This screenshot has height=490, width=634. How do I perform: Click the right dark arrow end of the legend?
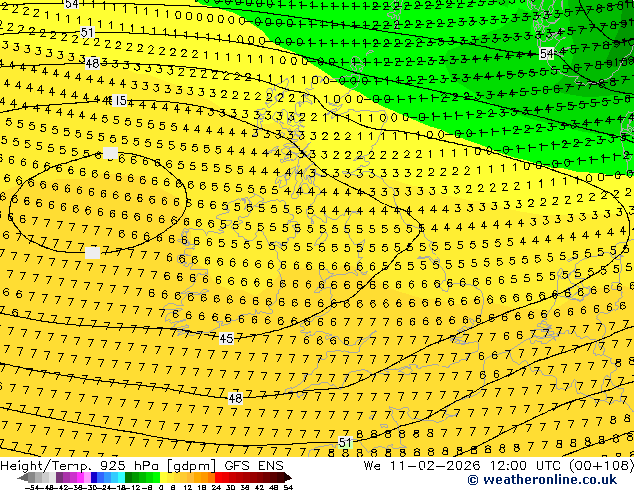tap(287, 477)
